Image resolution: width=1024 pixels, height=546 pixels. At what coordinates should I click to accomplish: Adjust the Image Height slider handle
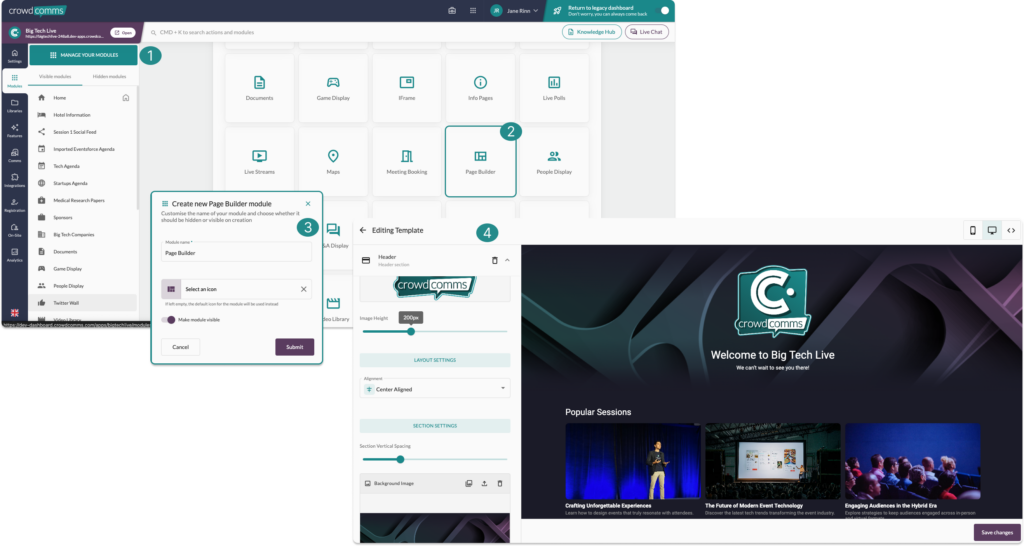(x=411, y=331)
